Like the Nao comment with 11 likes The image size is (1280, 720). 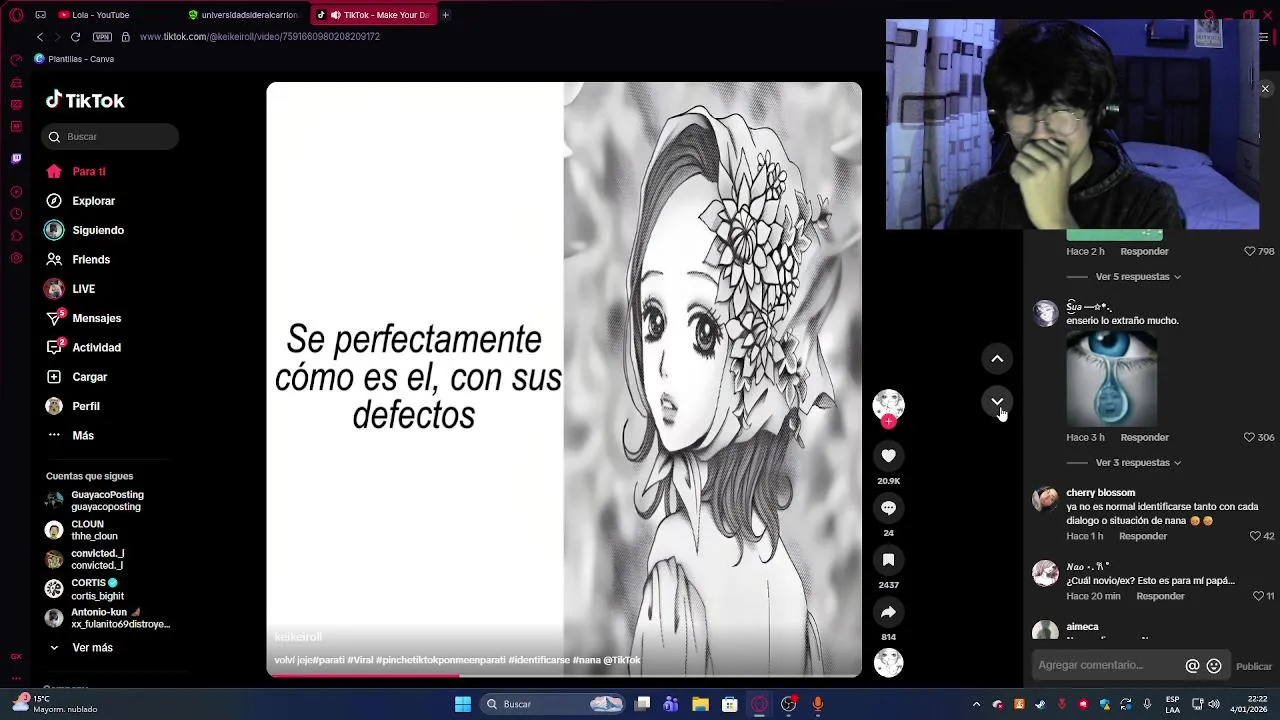[x=1258, y=596]
